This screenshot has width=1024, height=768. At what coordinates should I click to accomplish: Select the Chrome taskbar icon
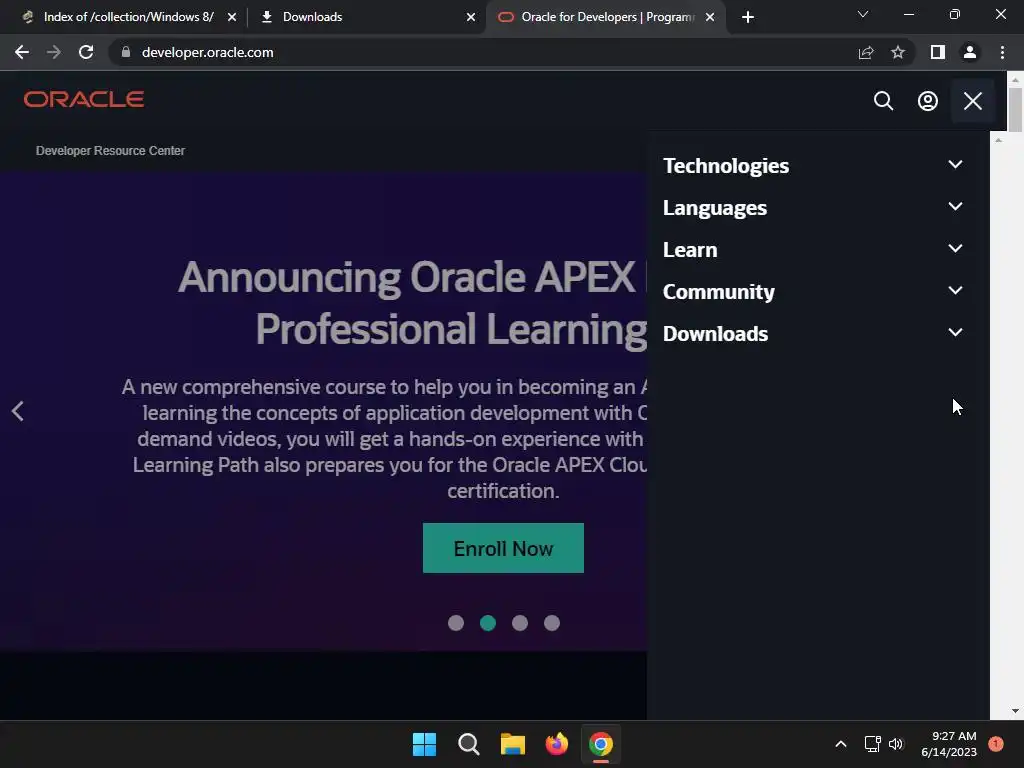click(601, 744)
